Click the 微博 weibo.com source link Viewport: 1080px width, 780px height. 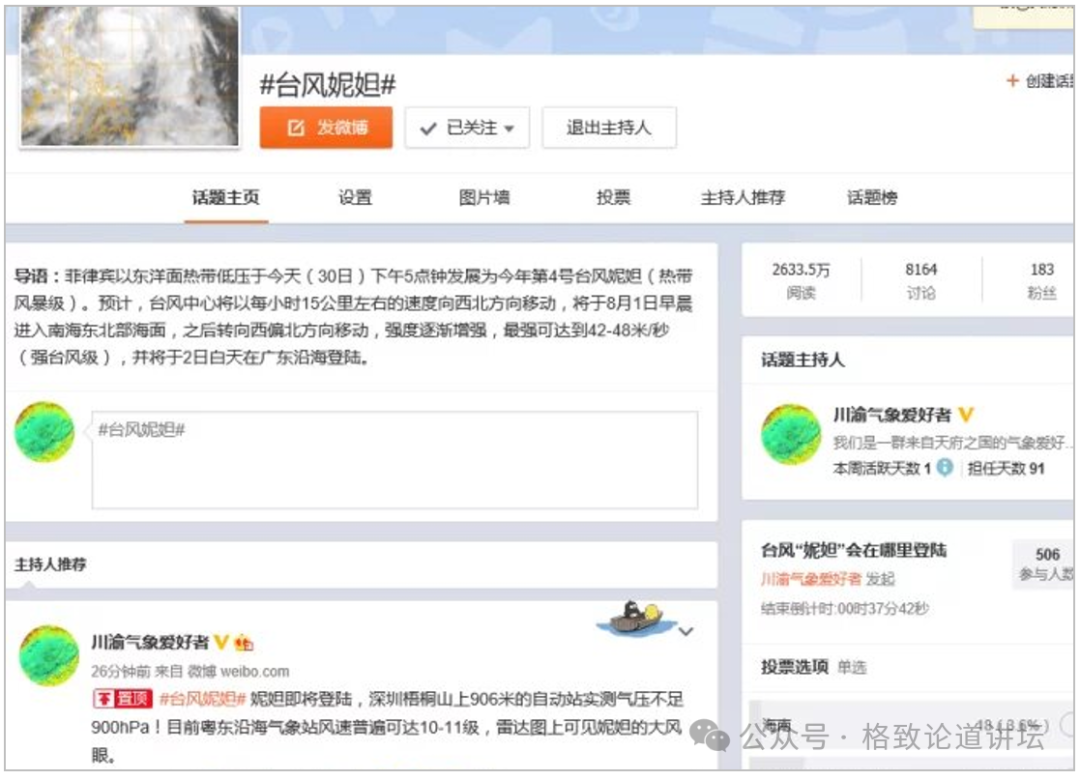click(x=239, y=671)
